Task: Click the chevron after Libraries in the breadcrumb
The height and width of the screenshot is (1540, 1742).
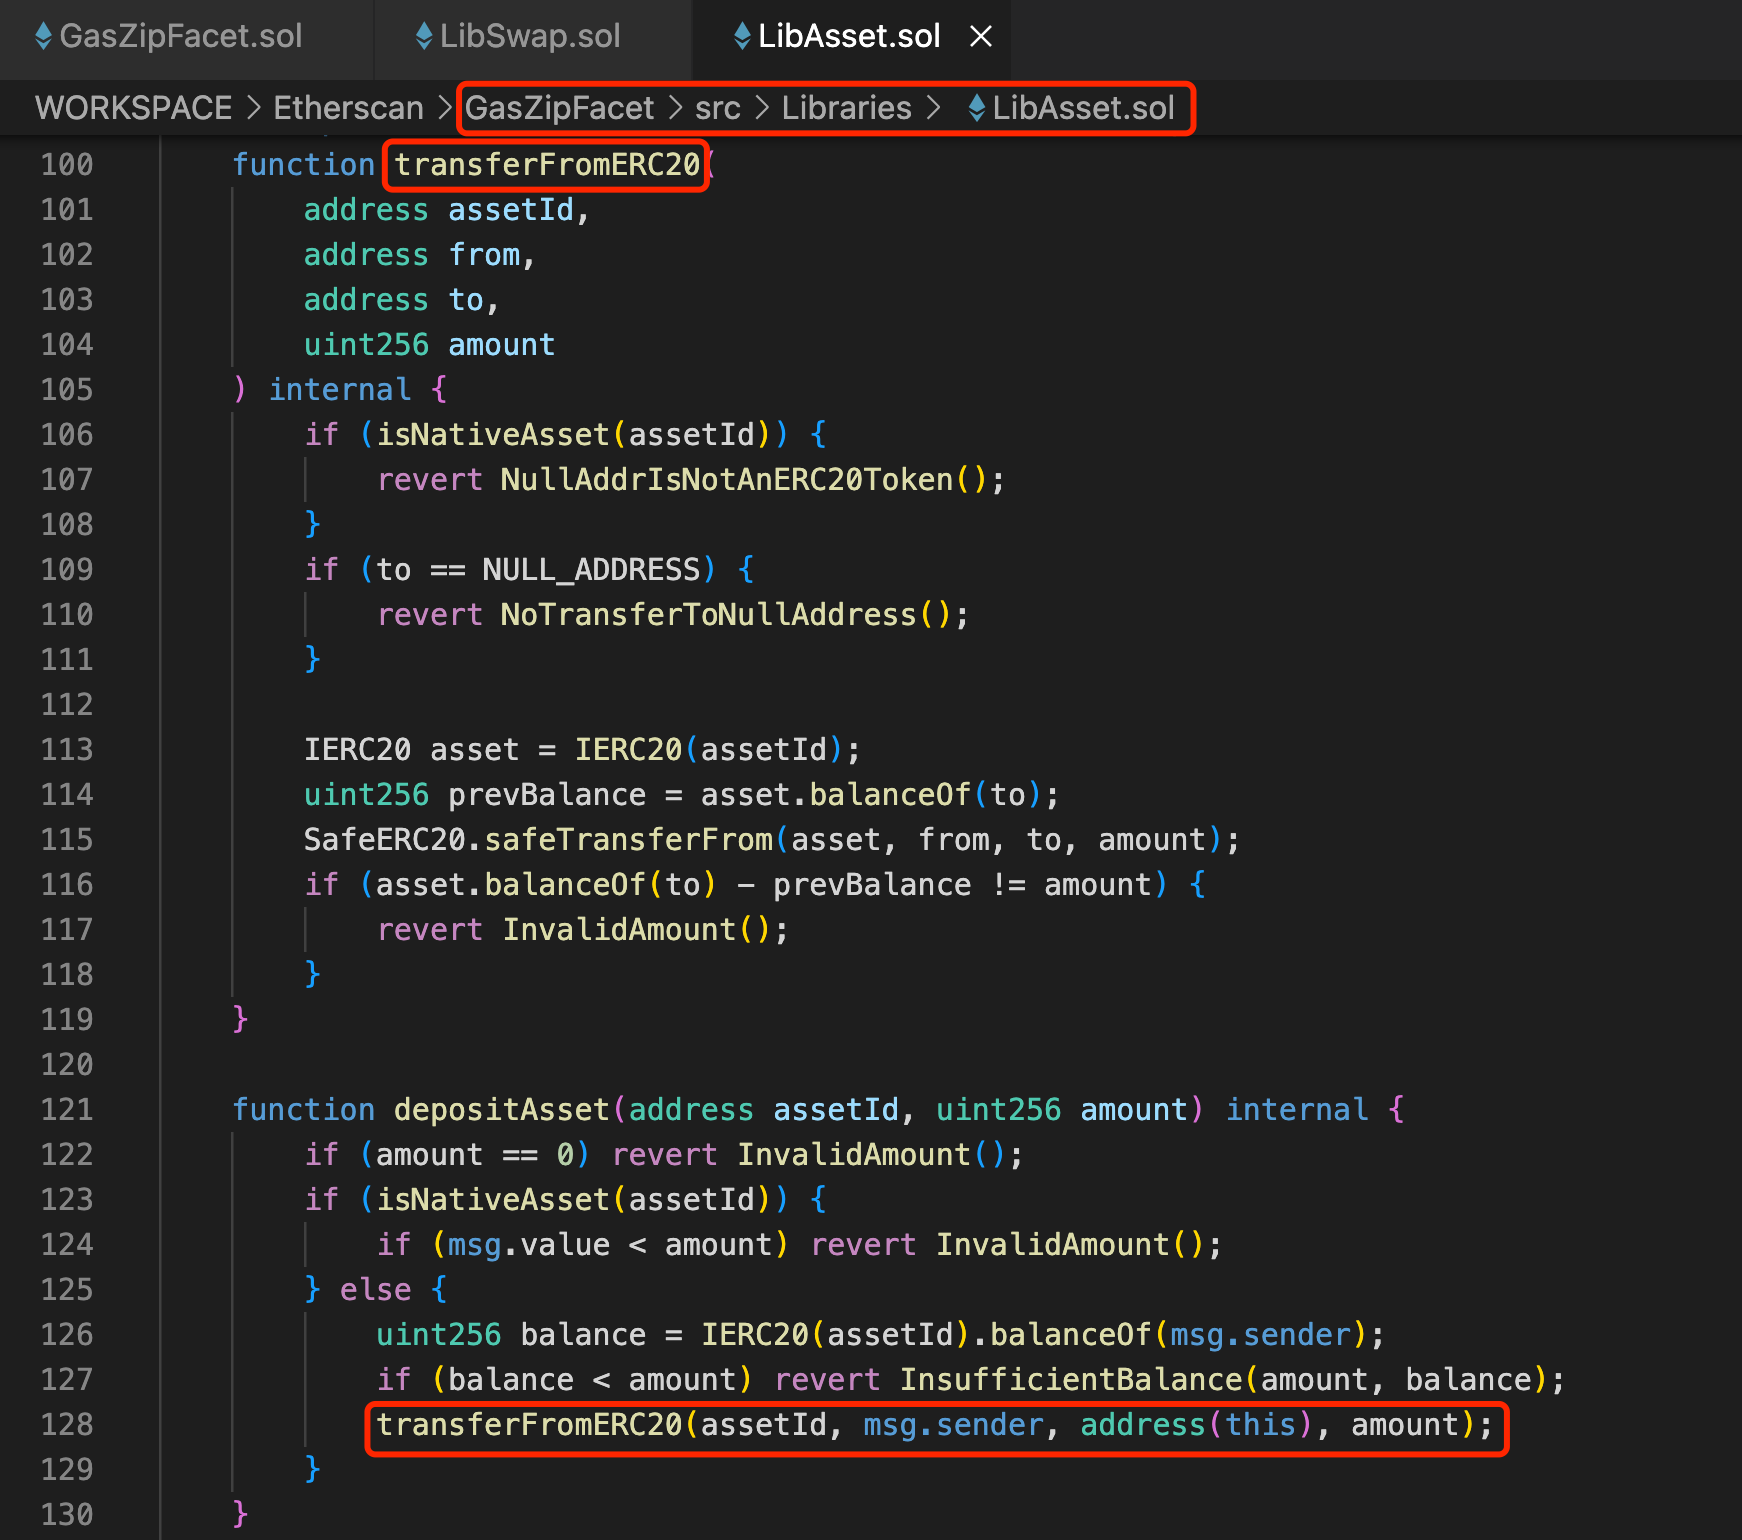Action: (934, 108)
